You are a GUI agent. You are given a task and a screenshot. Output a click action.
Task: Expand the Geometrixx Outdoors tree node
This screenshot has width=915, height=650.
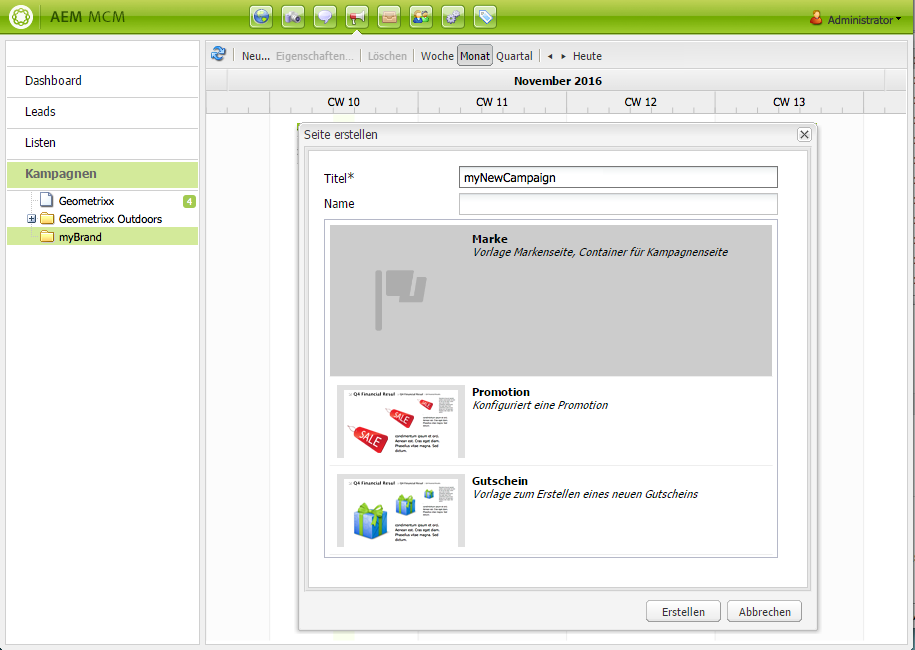32,219
